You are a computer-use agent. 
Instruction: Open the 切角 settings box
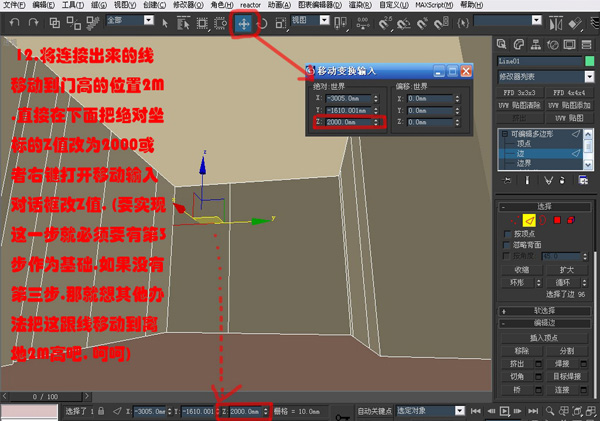[538, 377]
